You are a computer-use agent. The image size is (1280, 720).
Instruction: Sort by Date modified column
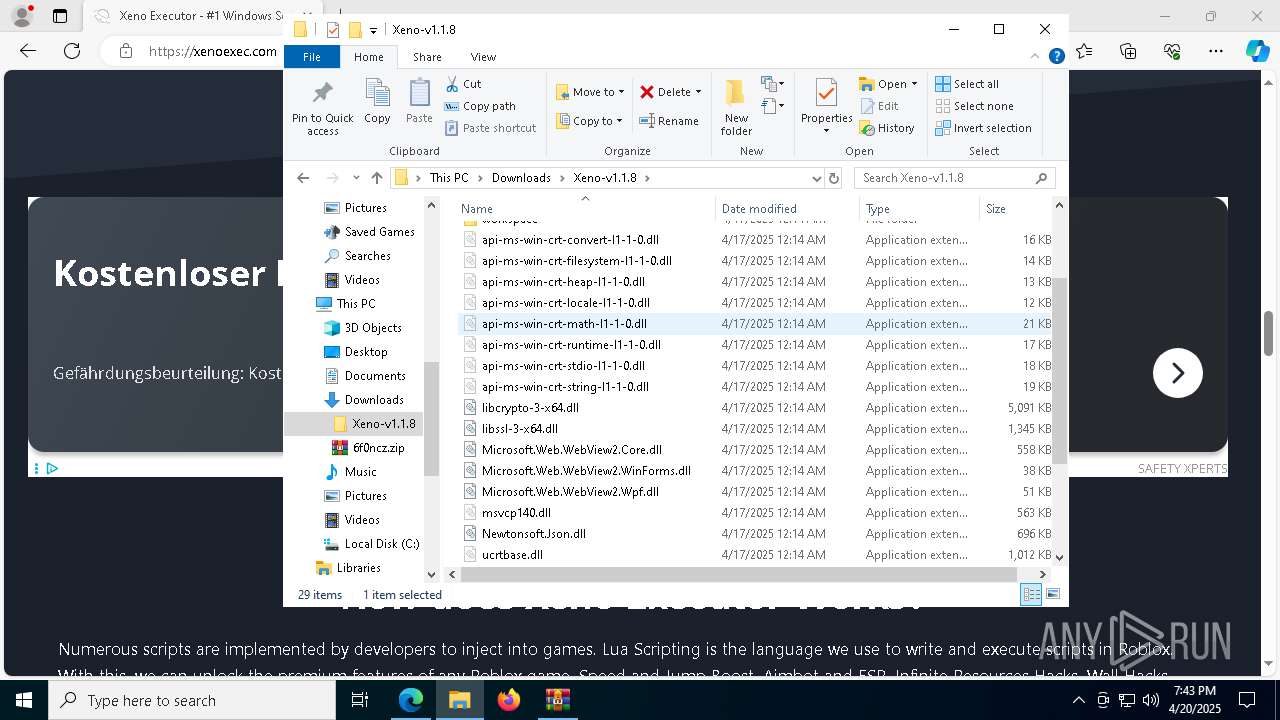click(x=787, y=209)
